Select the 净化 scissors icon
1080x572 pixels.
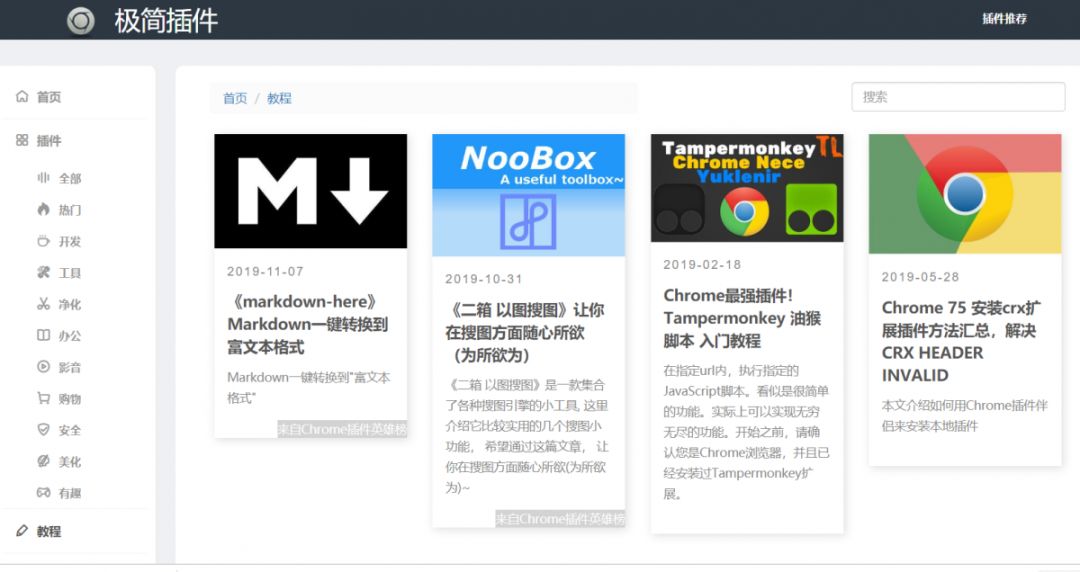(x=43, y=304)
